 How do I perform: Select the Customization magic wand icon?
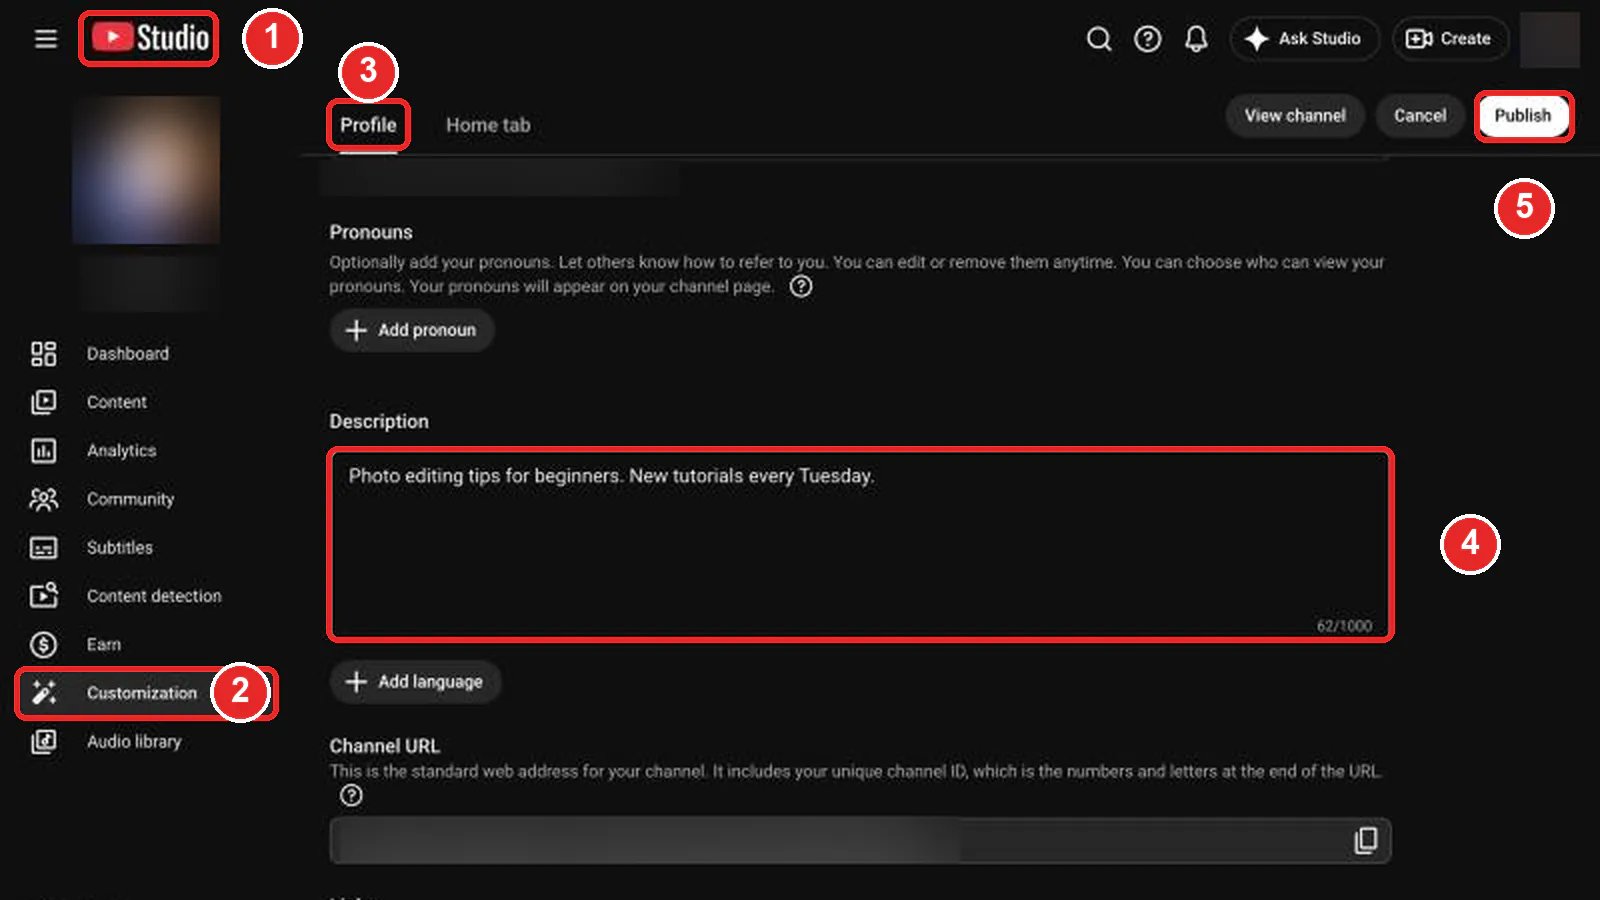tap(44, 692)
